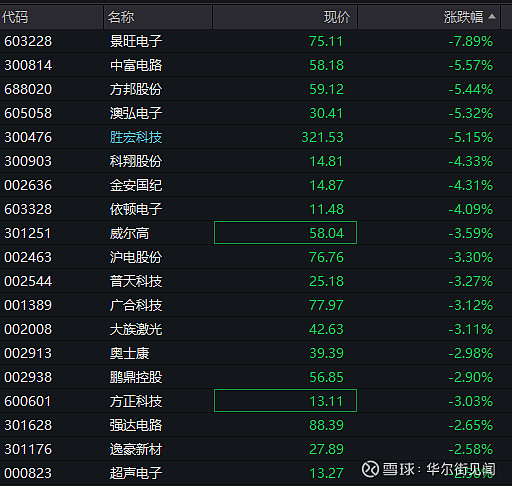Sort by the 名称 column header
The width and height of the screenshot is (512, 486).
pos(158,17)
